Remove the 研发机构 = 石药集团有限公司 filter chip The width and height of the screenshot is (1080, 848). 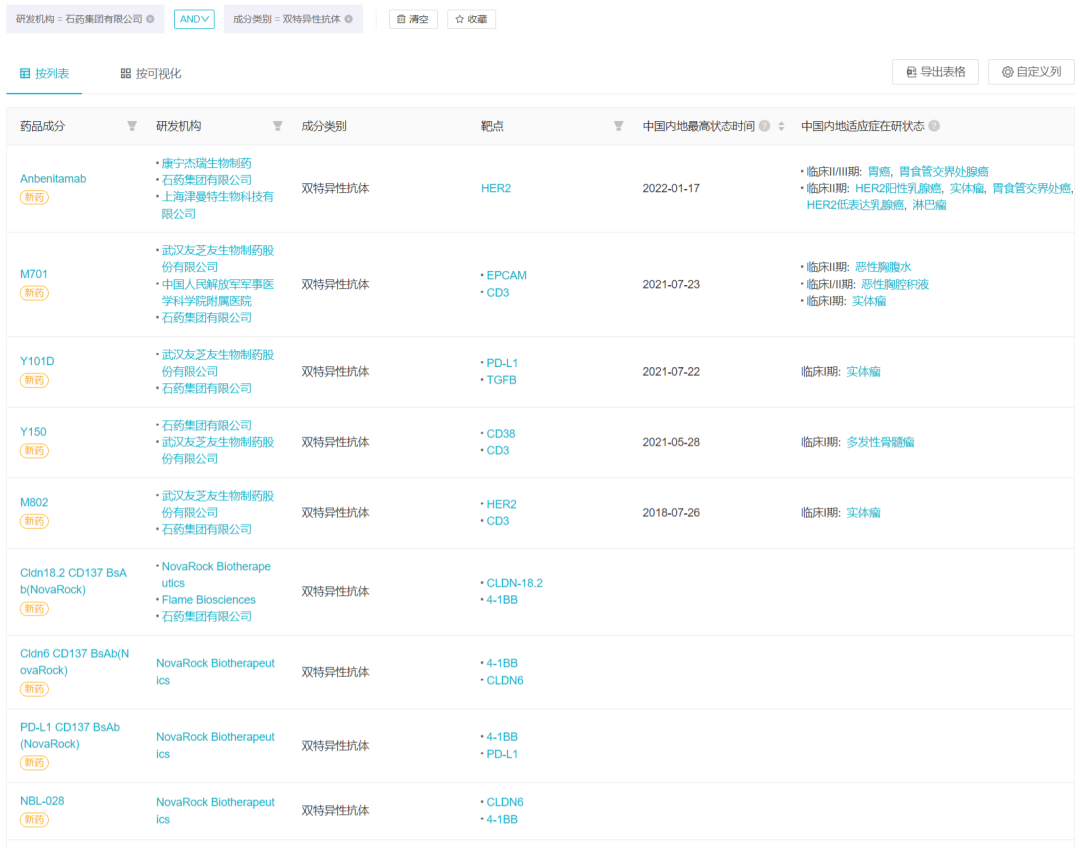point(150,19)
